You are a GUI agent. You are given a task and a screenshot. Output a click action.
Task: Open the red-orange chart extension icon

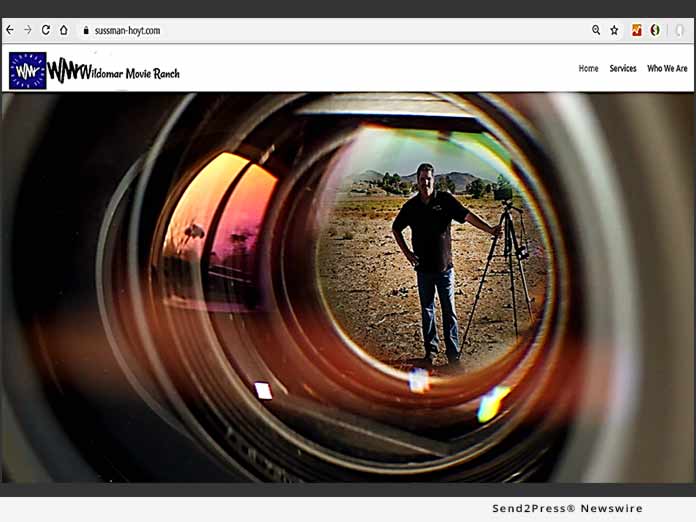[637, 30]
